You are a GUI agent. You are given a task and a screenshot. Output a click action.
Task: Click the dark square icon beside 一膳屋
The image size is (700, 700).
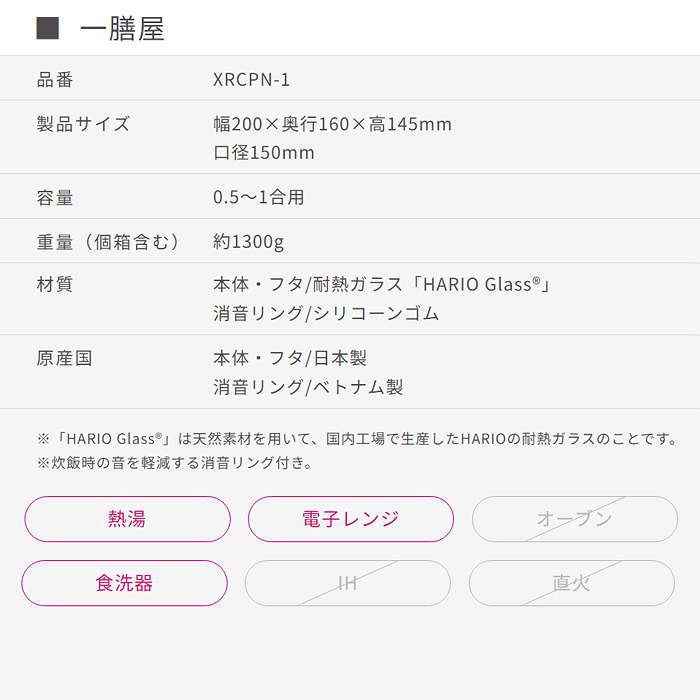(47, 28)
